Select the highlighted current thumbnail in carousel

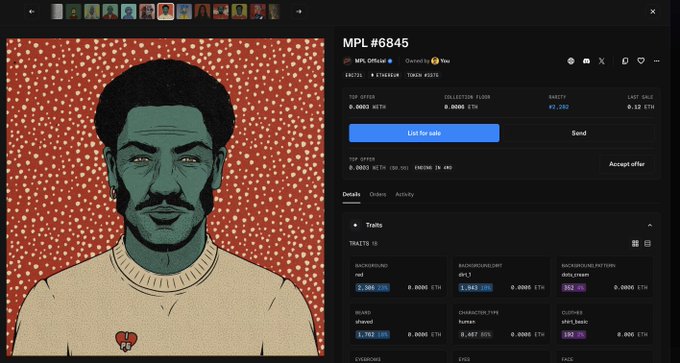(166, 12)
